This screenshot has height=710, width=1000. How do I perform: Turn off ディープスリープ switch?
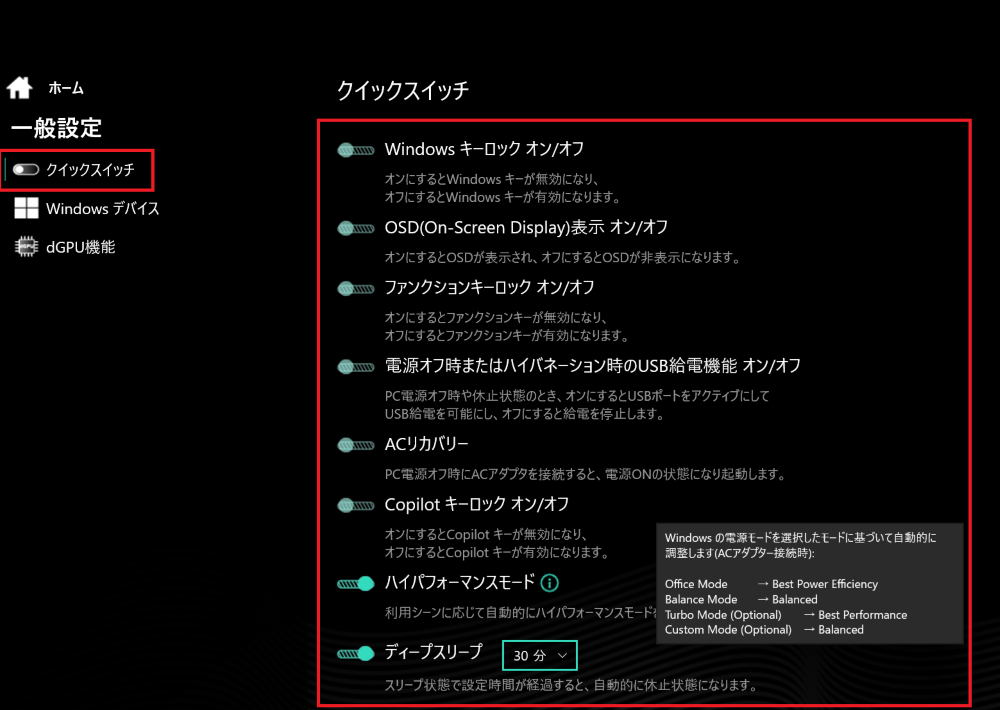pyautogui.click(x=355, y=654)
